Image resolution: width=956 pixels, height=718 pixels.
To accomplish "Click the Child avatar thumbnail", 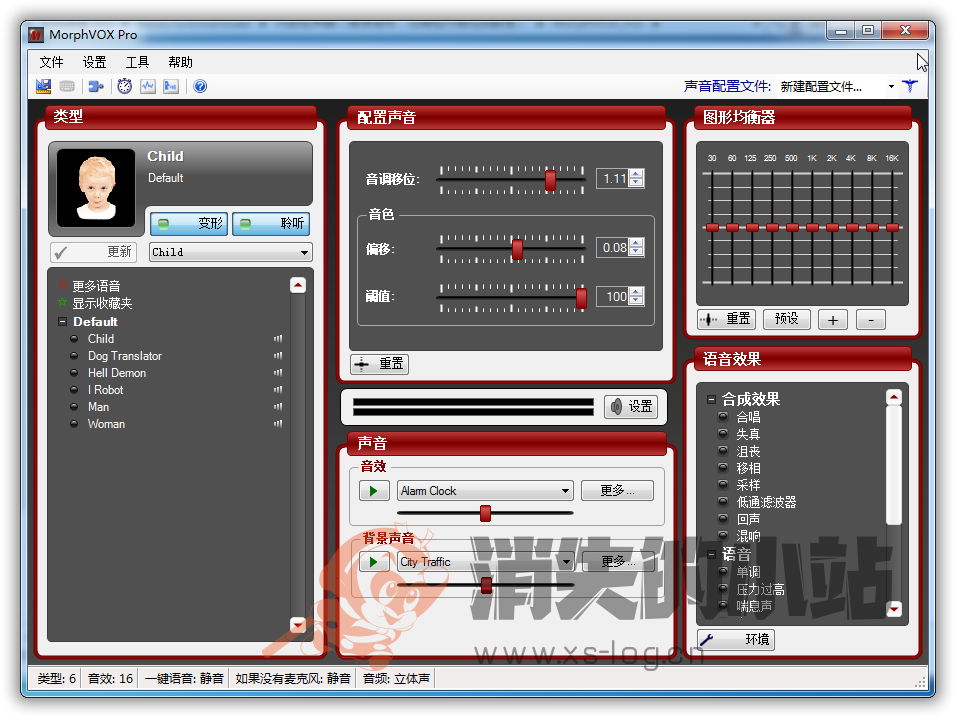I will click(96, 188).
